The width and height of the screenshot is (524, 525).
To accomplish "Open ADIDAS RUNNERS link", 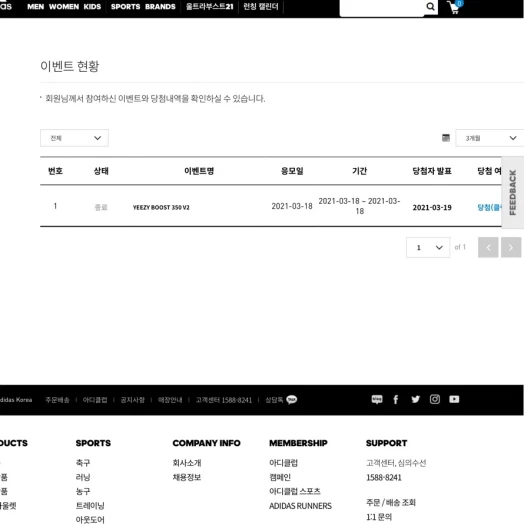I will (x=300, y=506).
